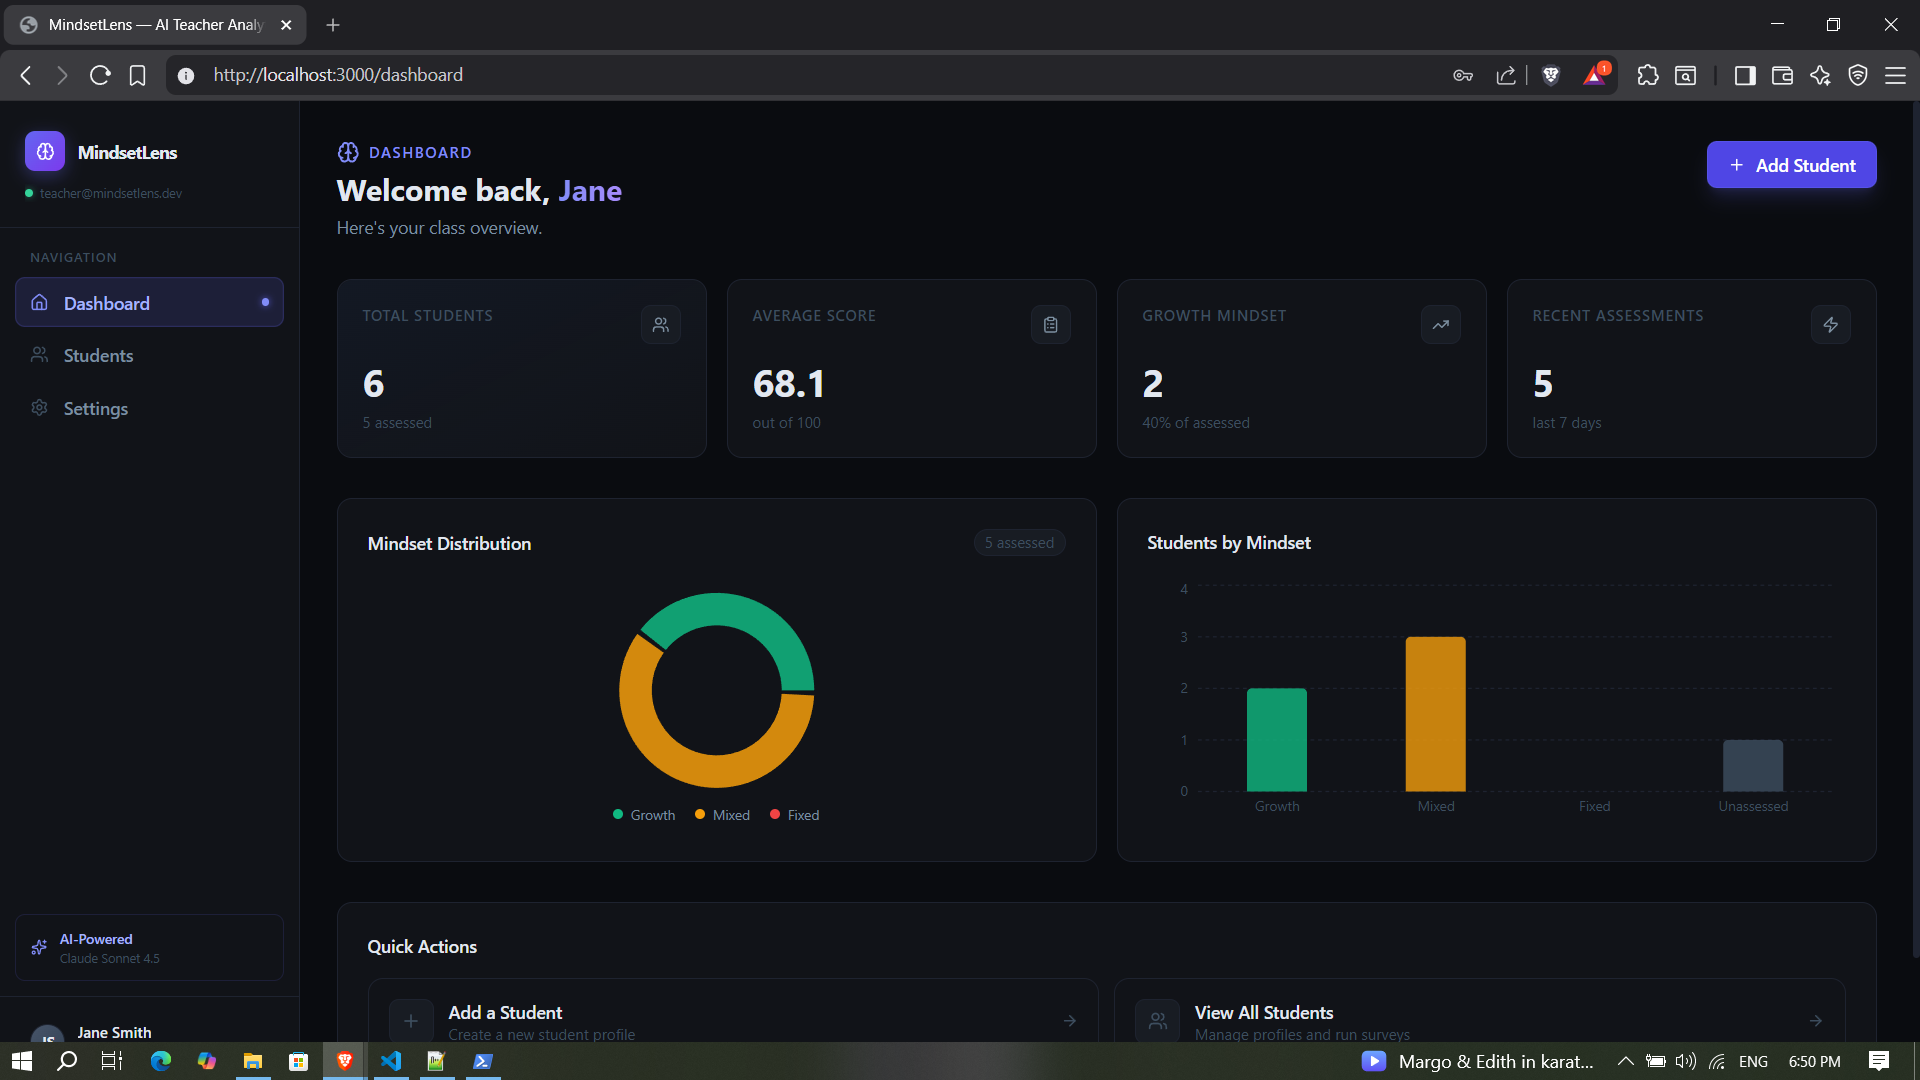Click the Total Students people icon
This screenshot has height=1080, width=1920.
(x=660, y=325)
